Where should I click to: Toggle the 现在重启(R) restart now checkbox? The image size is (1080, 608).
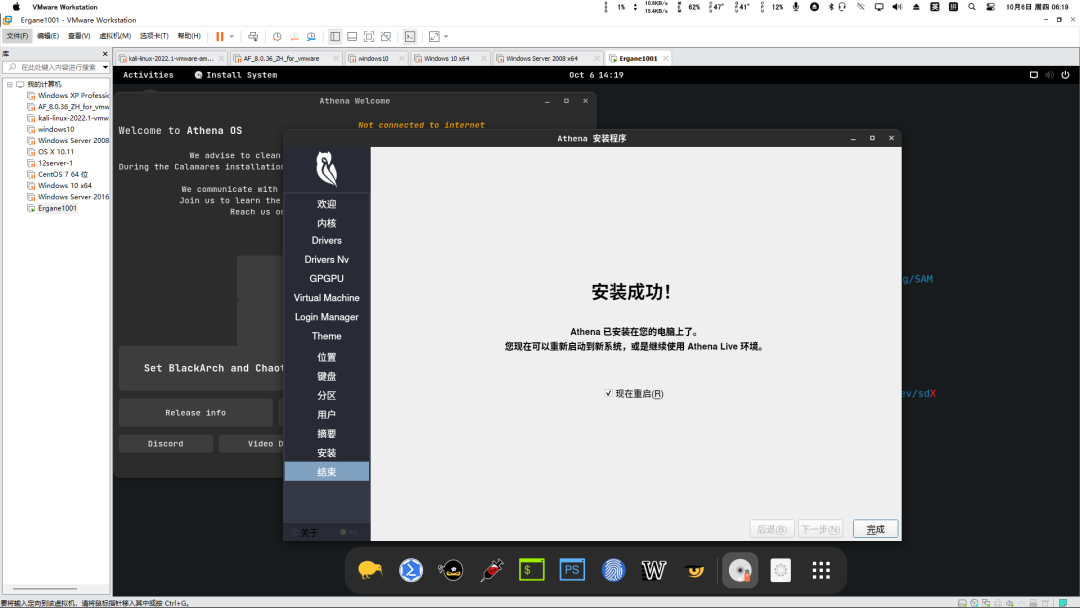[608, 393]
